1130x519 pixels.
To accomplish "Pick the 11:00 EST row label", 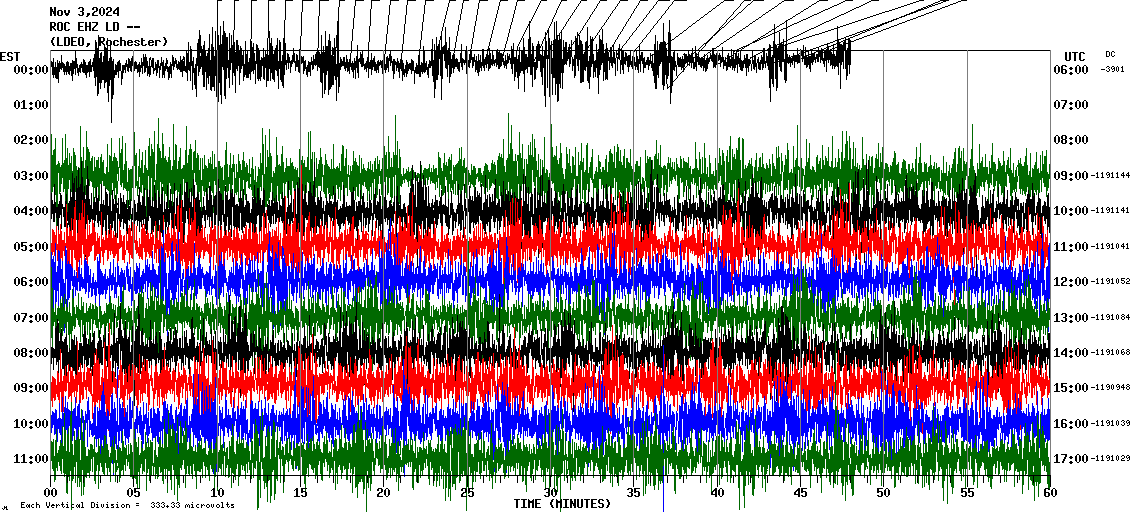I will point(31,459).
